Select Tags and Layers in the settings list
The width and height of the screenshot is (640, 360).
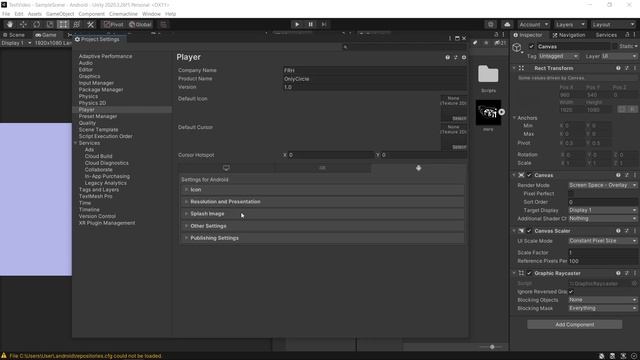pyautogui.click(x=99, y=190)
